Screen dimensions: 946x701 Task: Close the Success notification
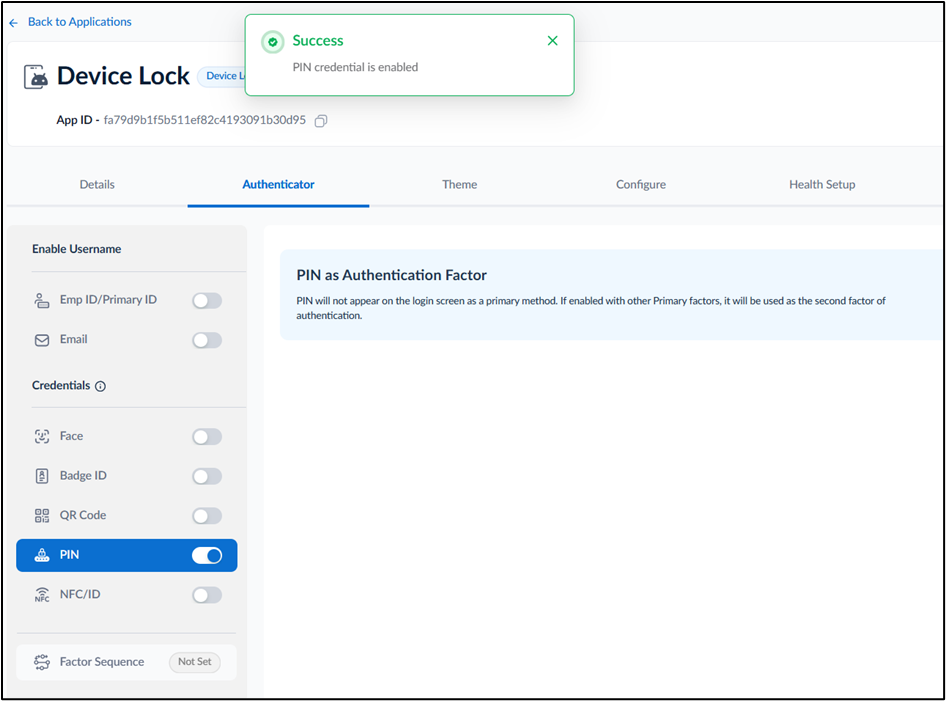[x=552, y=40]
